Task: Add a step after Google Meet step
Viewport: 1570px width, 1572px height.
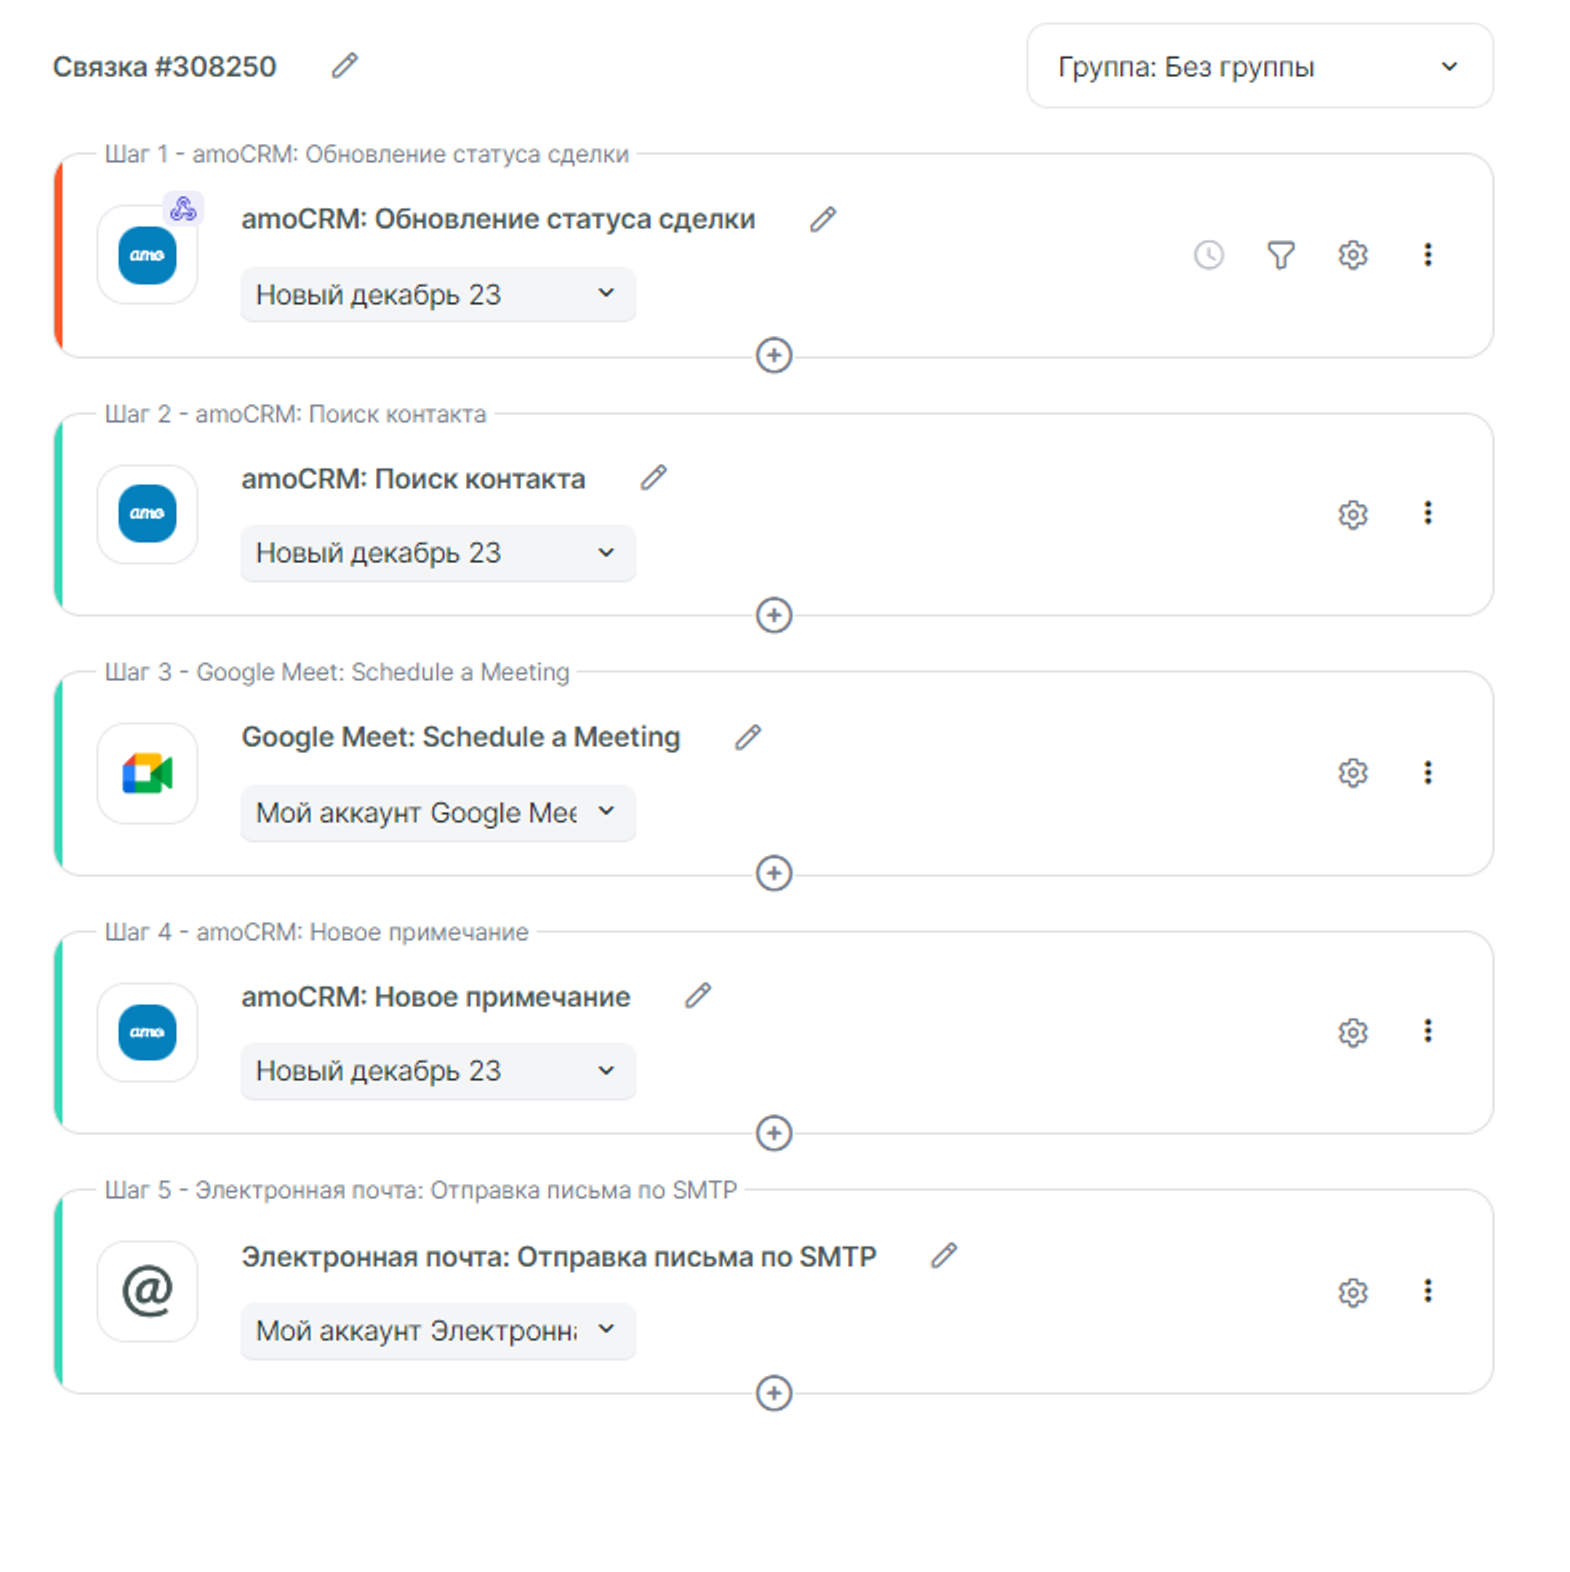Action: [x=773, y=873]
